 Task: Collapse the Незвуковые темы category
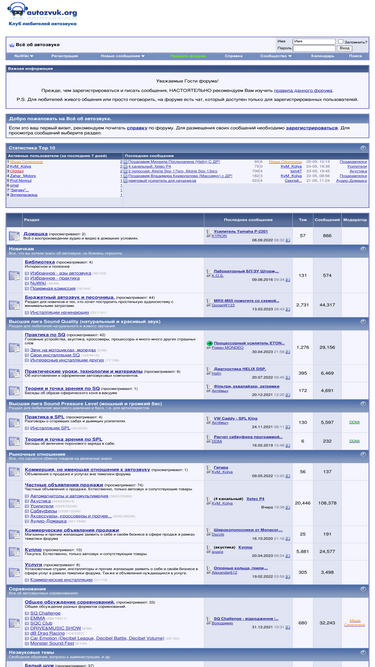(363, 652)
